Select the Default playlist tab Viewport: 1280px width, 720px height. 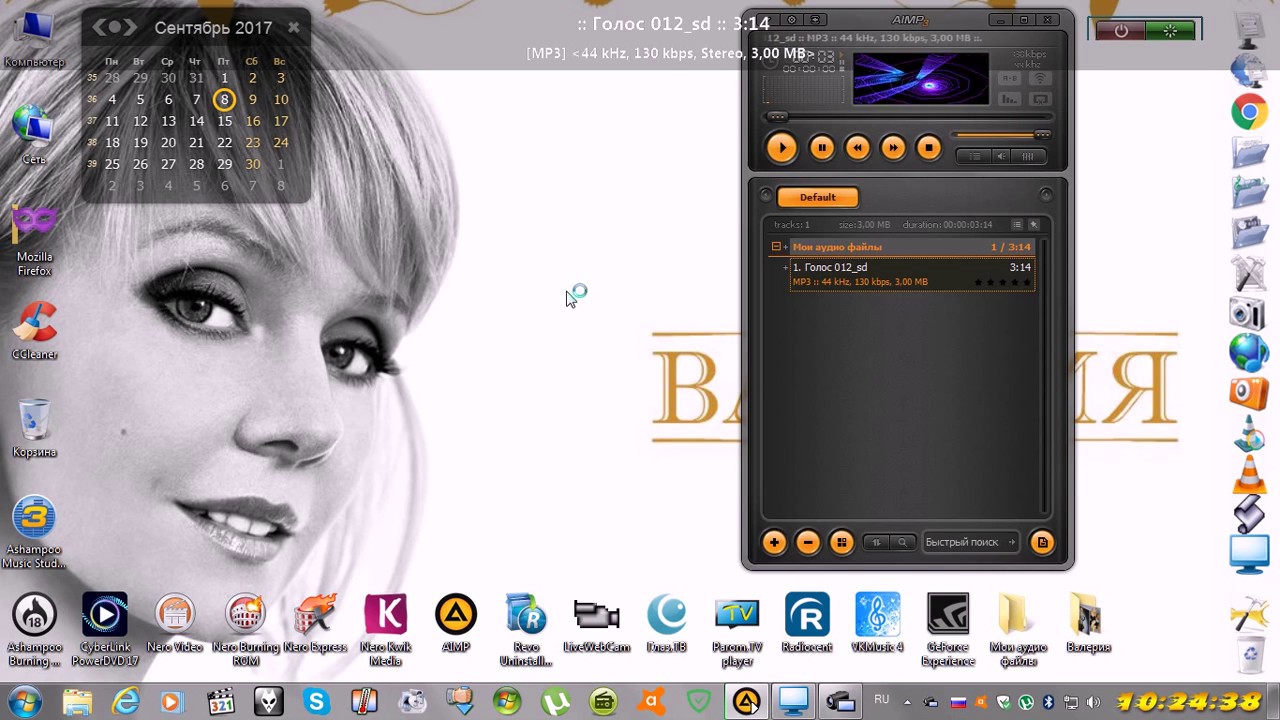817,197
